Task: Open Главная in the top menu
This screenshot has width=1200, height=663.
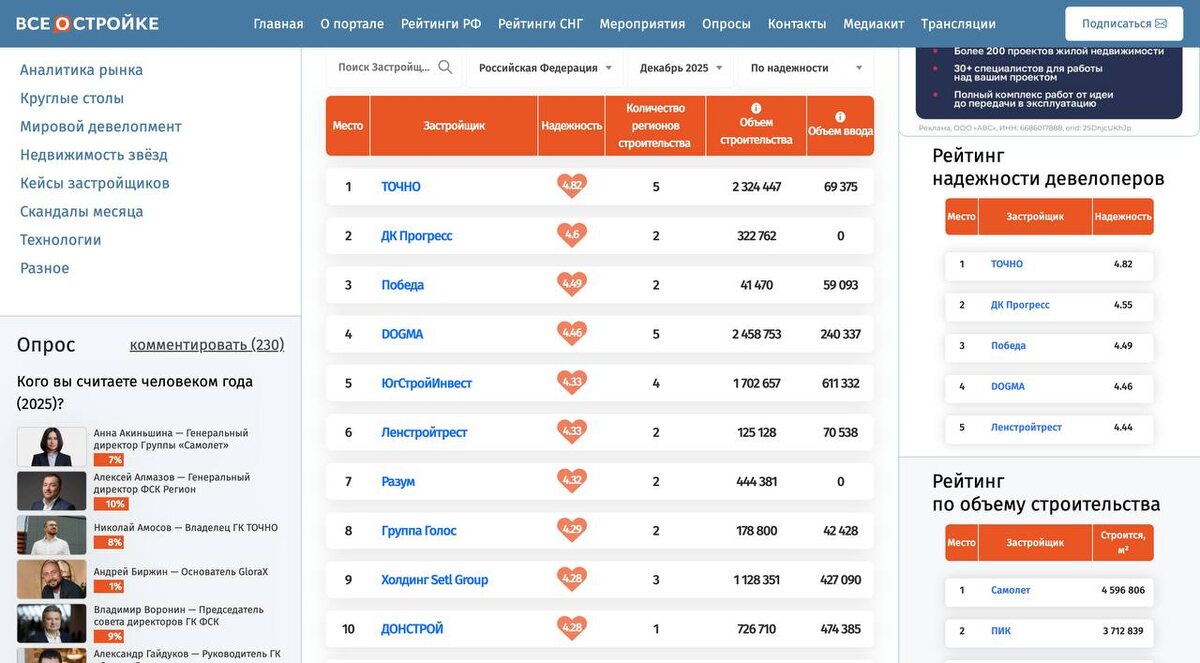Action: [x=278, y=24]
